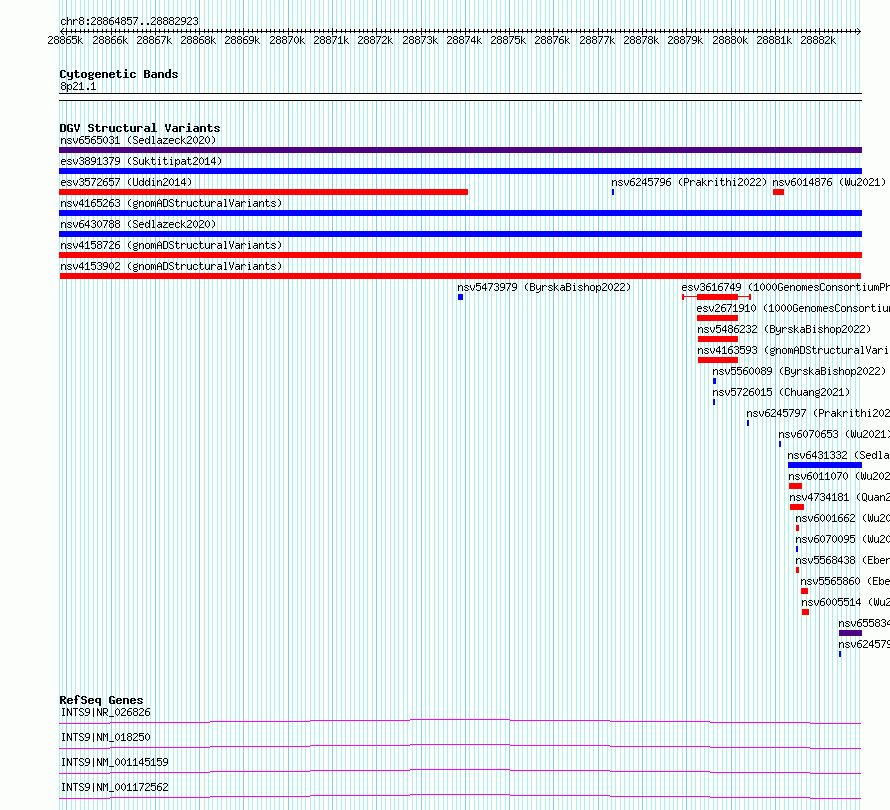
Task: Click the 28882k ruler position
Action: pyautogui.click(x=818, y=41)
